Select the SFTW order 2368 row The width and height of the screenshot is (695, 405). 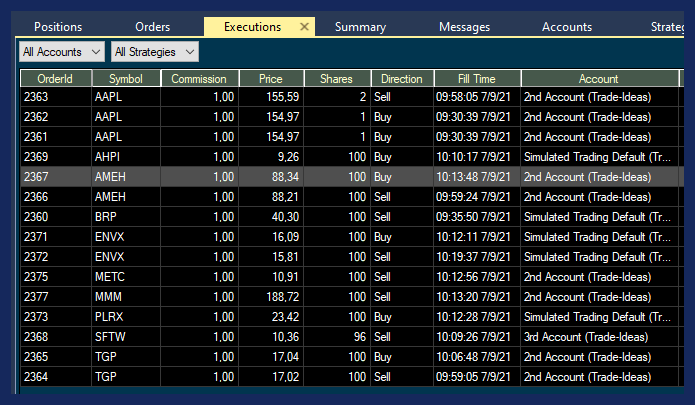tap(300, 337)
